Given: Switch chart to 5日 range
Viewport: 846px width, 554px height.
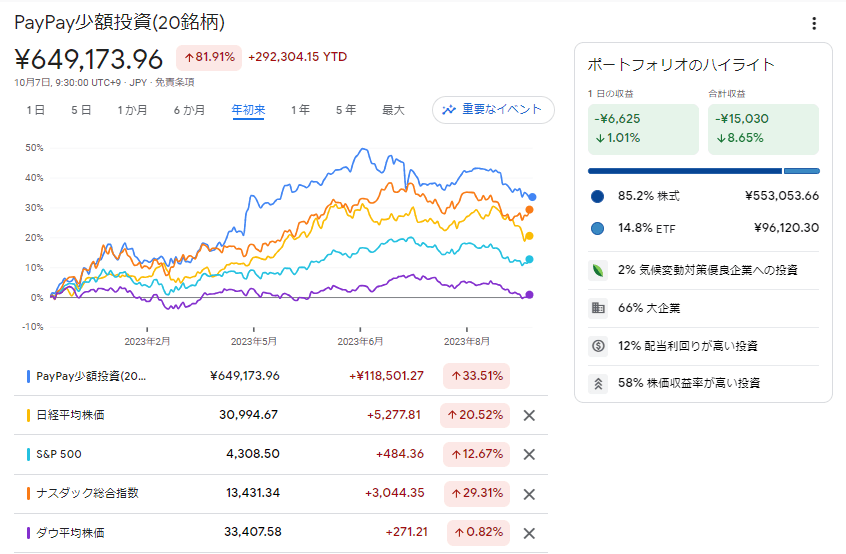Looking at the screenshot, I should (81, 110).
